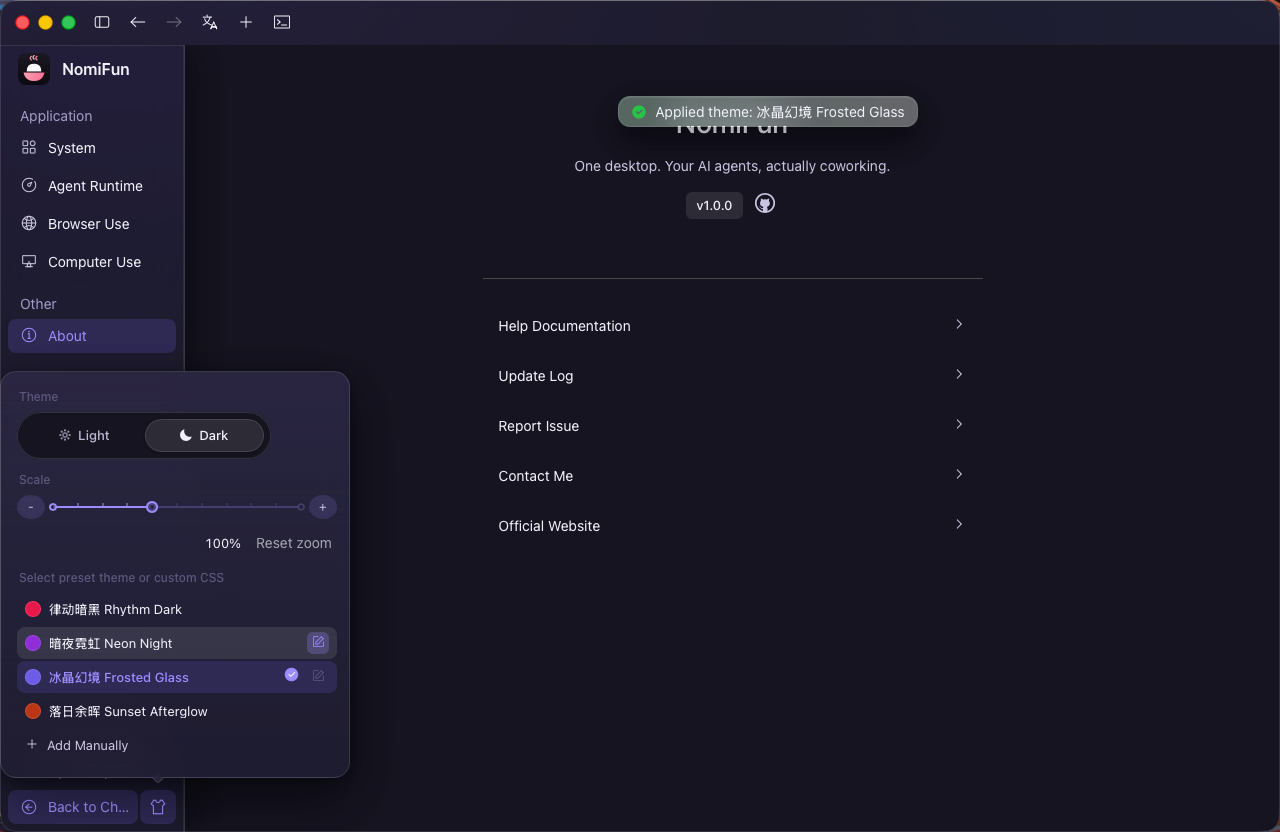This screenshot has height=832, width=1280.
Task: Click the shirt theme icon
Action: (x=158, y=807)
